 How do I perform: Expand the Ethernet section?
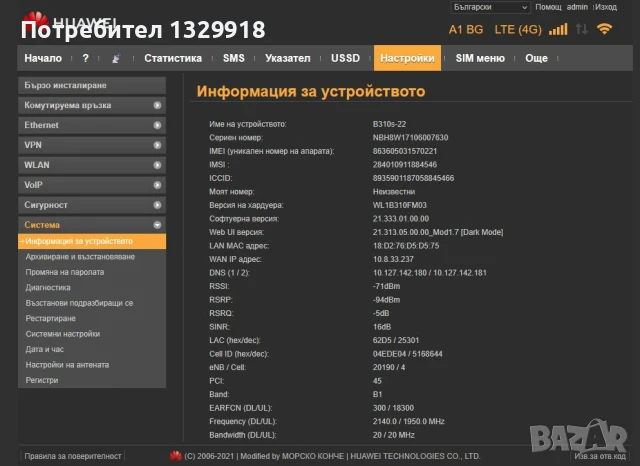(92, 125)
